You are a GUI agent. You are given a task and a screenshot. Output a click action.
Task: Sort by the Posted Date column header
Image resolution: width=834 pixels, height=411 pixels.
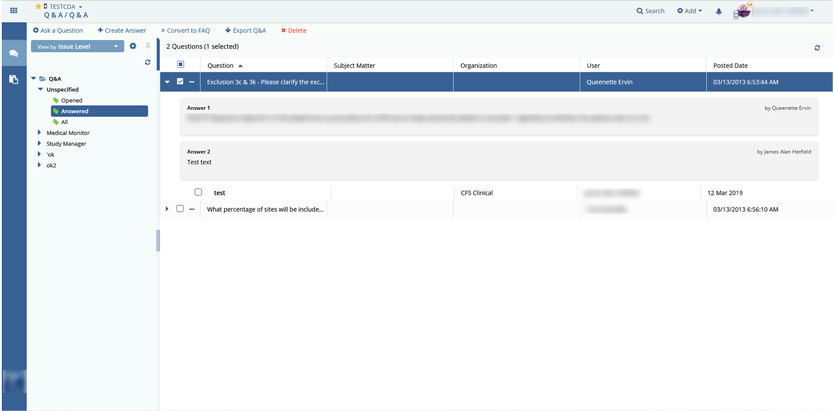click(731, 65)
